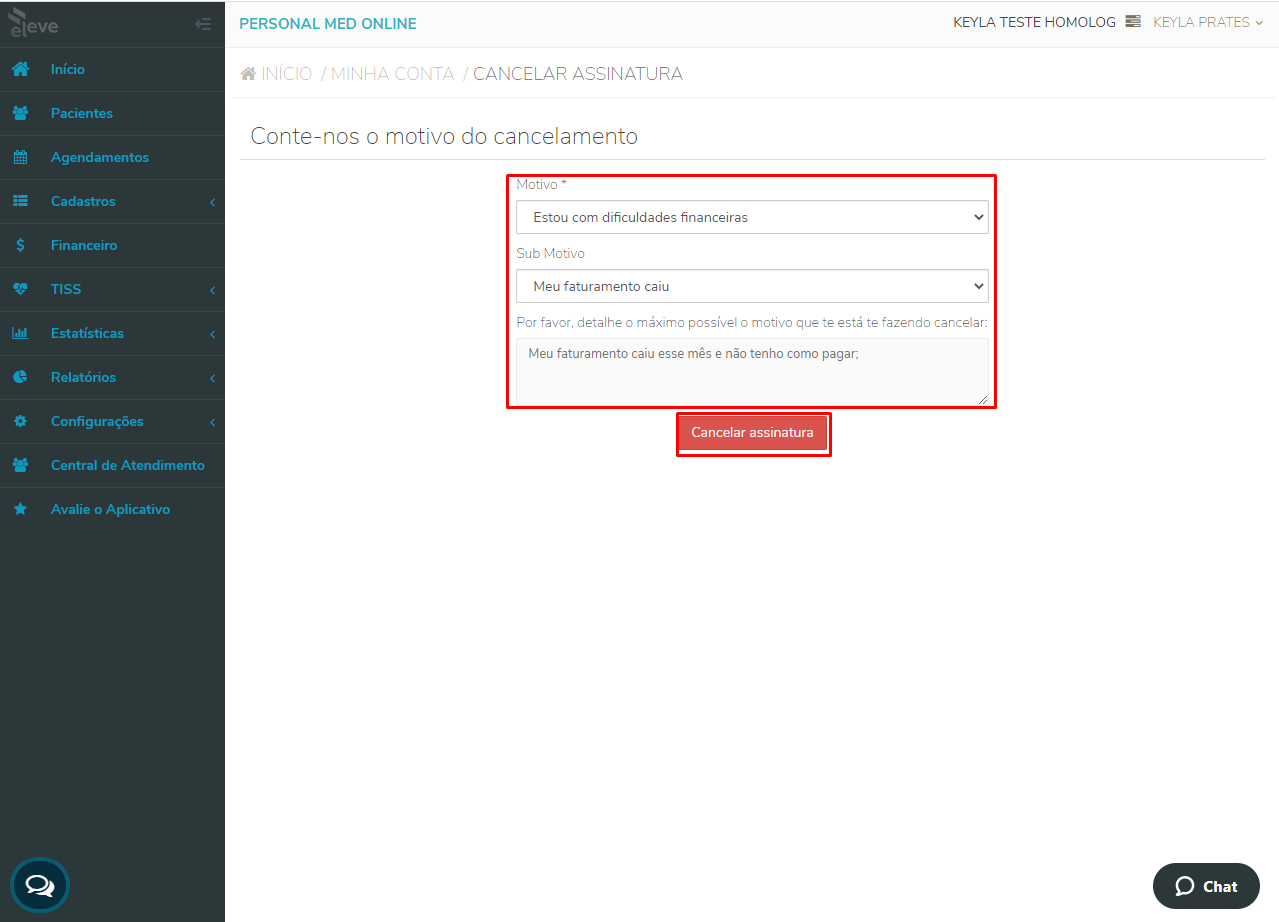
Task: Open the Pacientes menu item
Action: click(112, 113)
